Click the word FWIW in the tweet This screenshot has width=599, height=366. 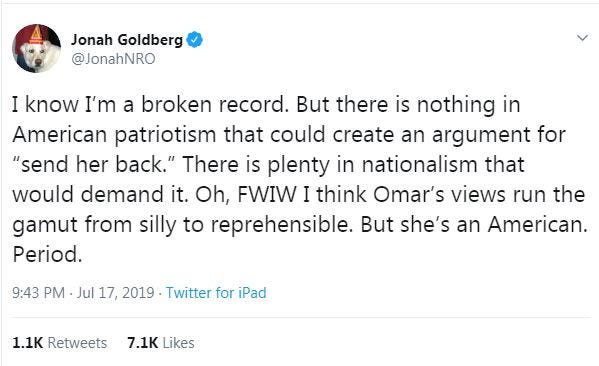pyautogui.click(x=267, y=194)
